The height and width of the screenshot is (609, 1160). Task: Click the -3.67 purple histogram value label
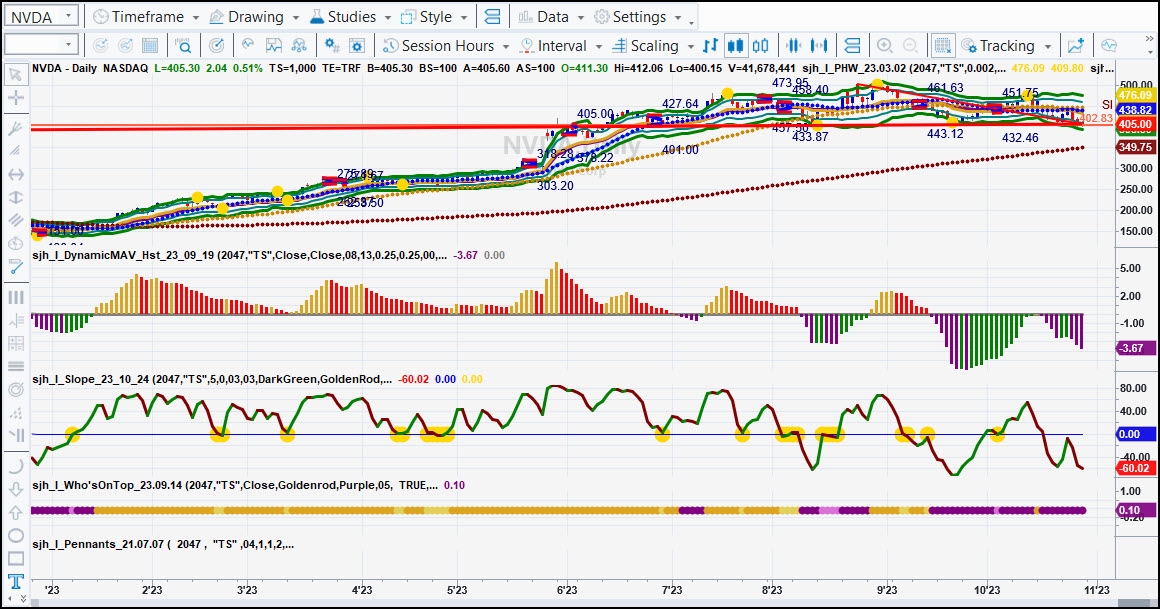pyautogui.click(x=1134, y=348)
